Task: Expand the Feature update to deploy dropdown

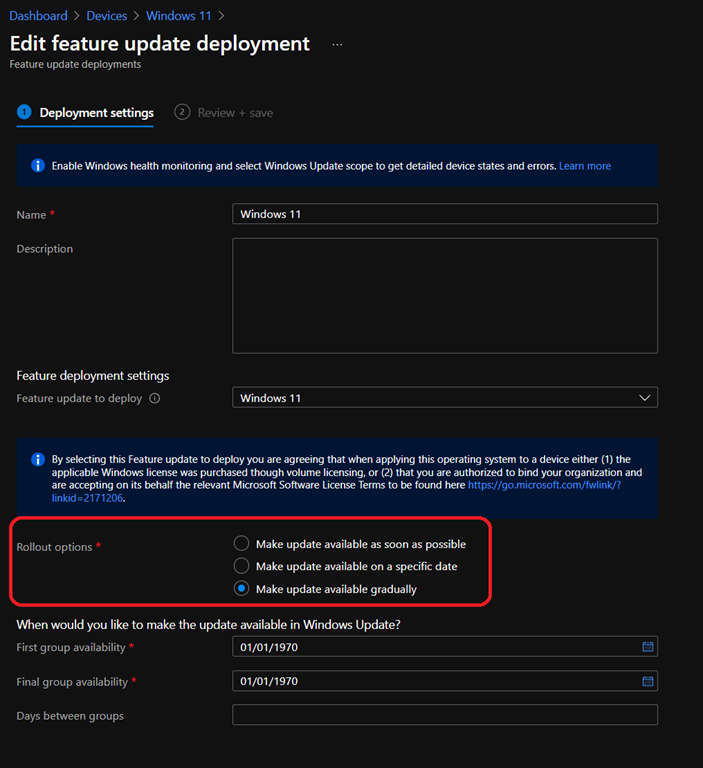Action: coord(444,398)
